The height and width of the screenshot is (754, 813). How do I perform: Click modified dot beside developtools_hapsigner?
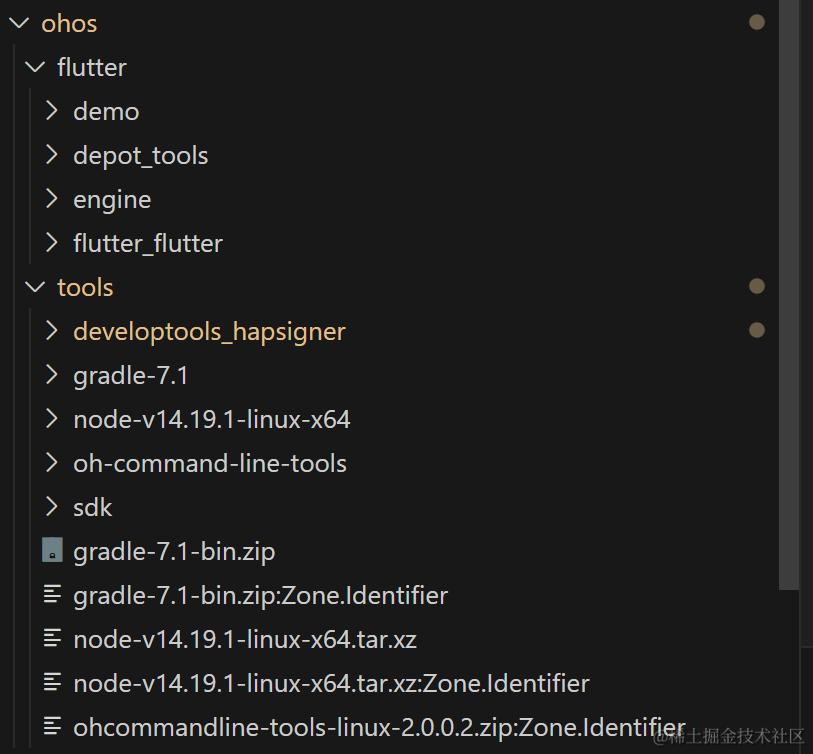(x=757, y=331)
